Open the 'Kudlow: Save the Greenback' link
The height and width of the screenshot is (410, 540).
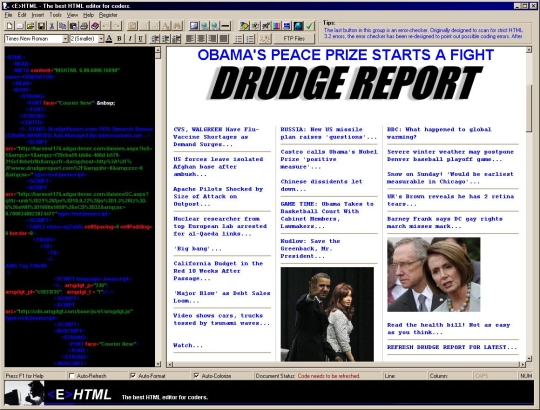click(x=310, y=249)
